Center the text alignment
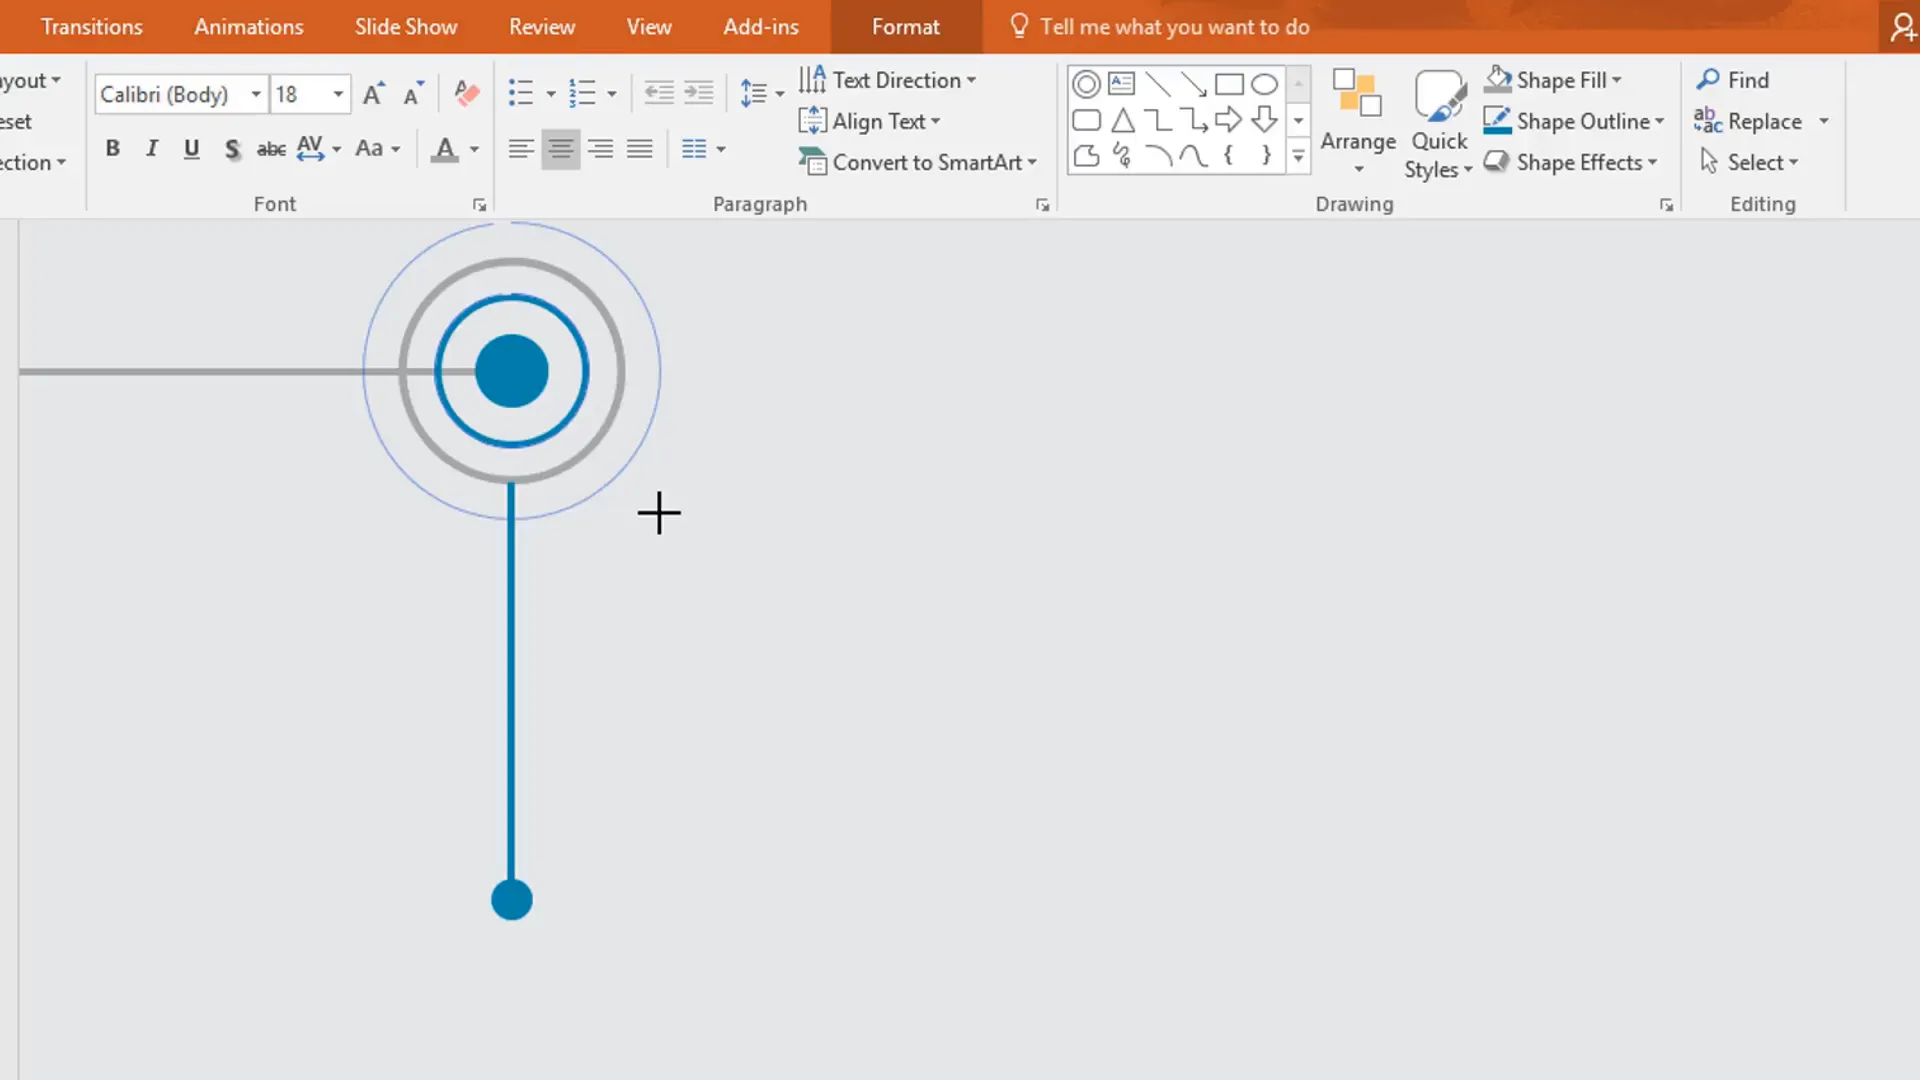1920x1080 pixels. click(x=560, y=150)
